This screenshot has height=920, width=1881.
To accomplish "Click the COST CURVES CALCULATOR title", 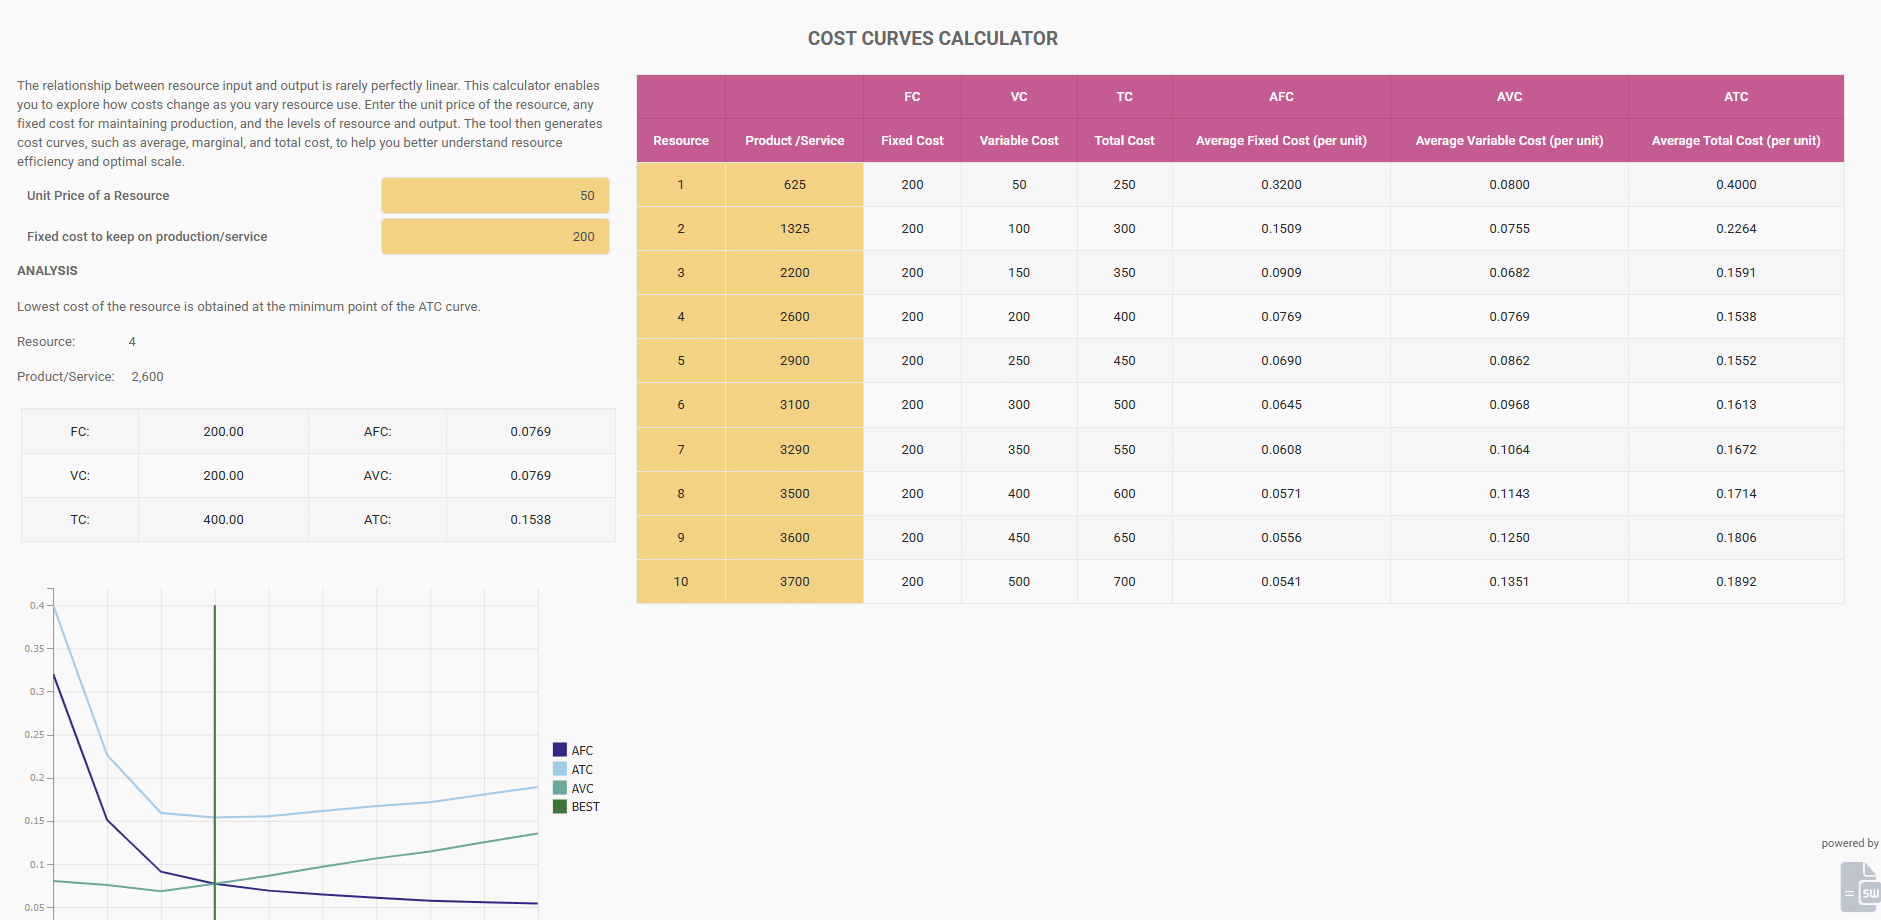I will pos(933,39).
